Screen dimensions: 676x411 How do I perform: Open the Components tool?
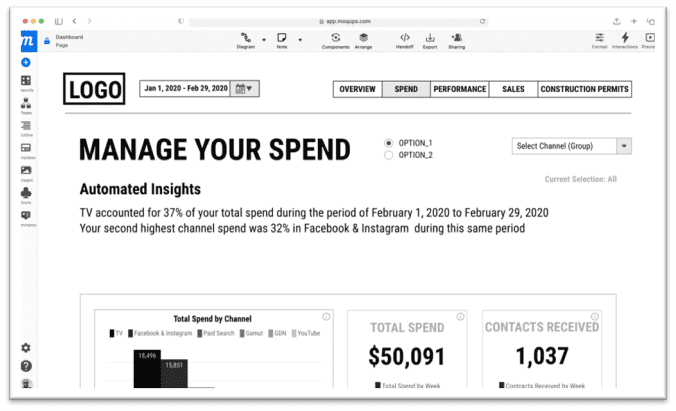point(335,38)
